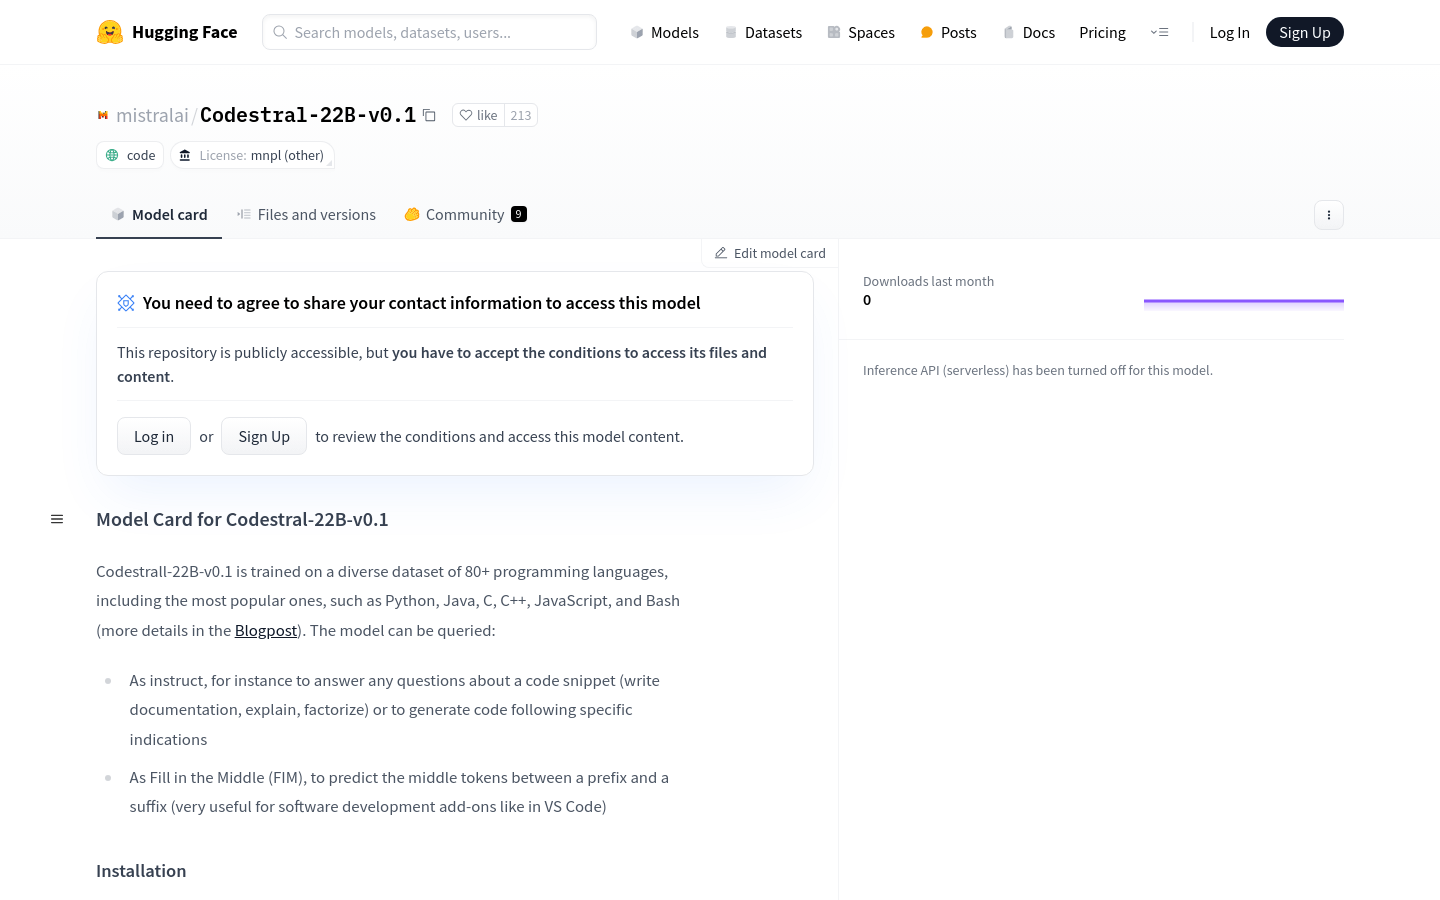Click Sign Up button in access box
Image resolution: width=1440 pixels, height=900 pixels.
[x=264, y=436]
